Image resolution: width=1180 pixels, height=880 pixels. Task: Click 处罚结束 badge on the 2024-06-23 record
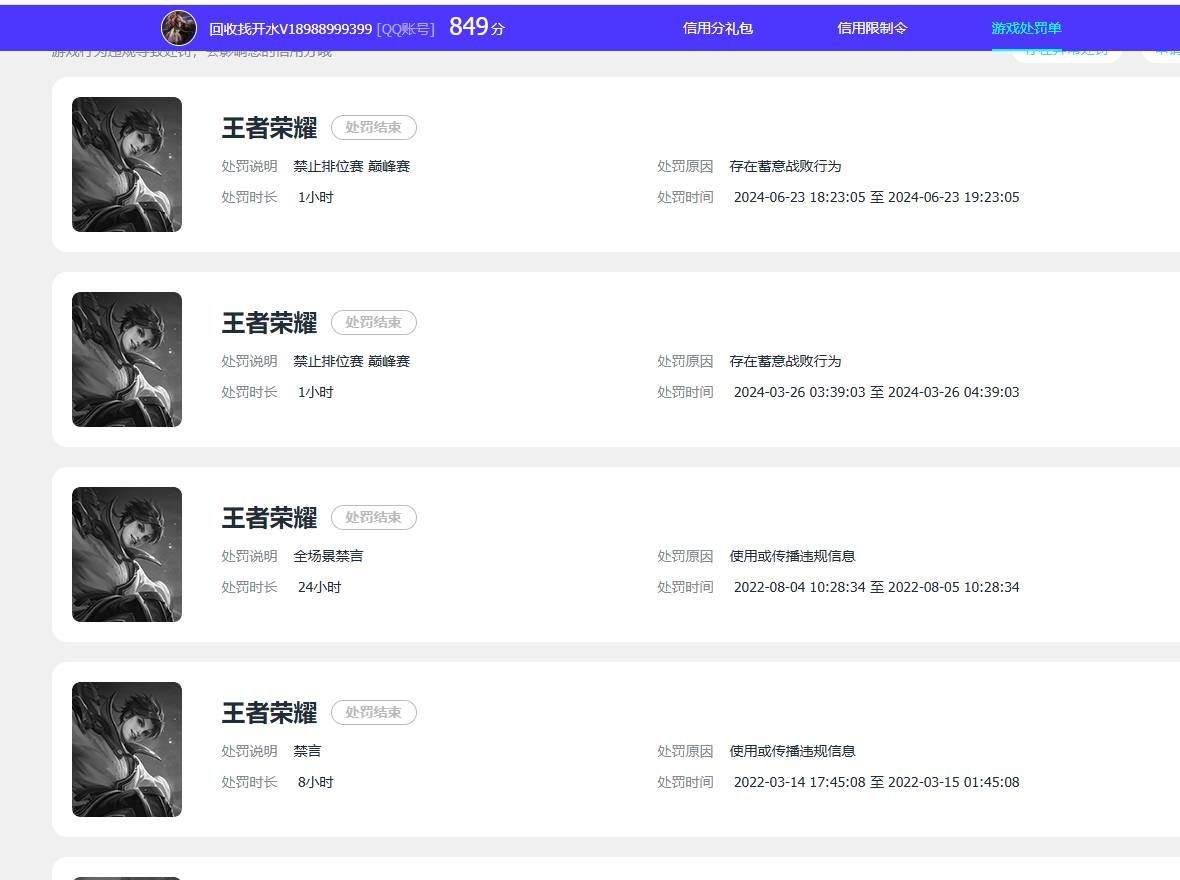pyautogui.click(x=373, y=127)
